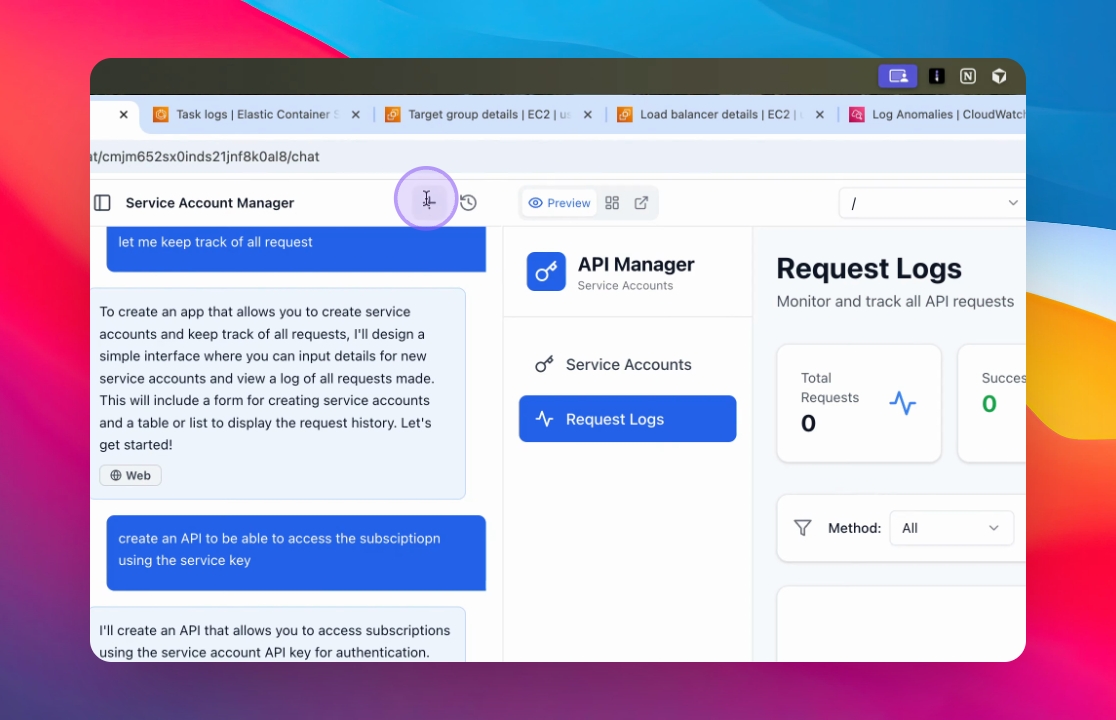Click the purple screen recording menu bar icon
1116x720 pixels.
[897, 76]
